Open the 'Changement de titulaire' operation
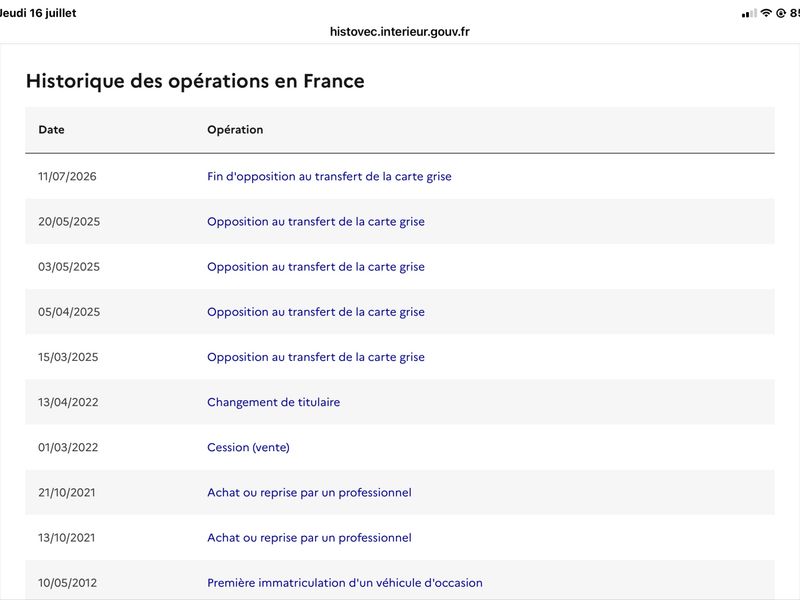Viewport: 800px width, 600px height. 273,402
